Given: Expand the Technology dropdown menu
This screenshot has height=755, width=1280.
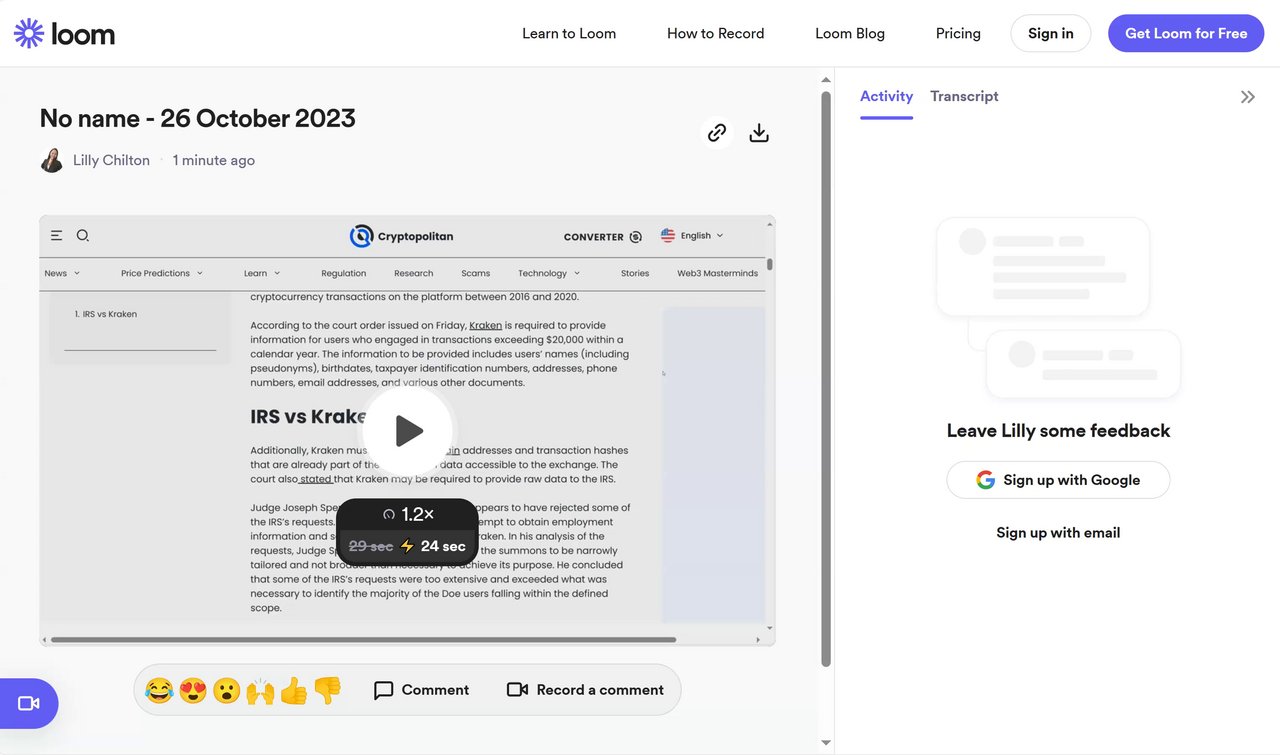Looking at the screenshot, I should (549, 273).
